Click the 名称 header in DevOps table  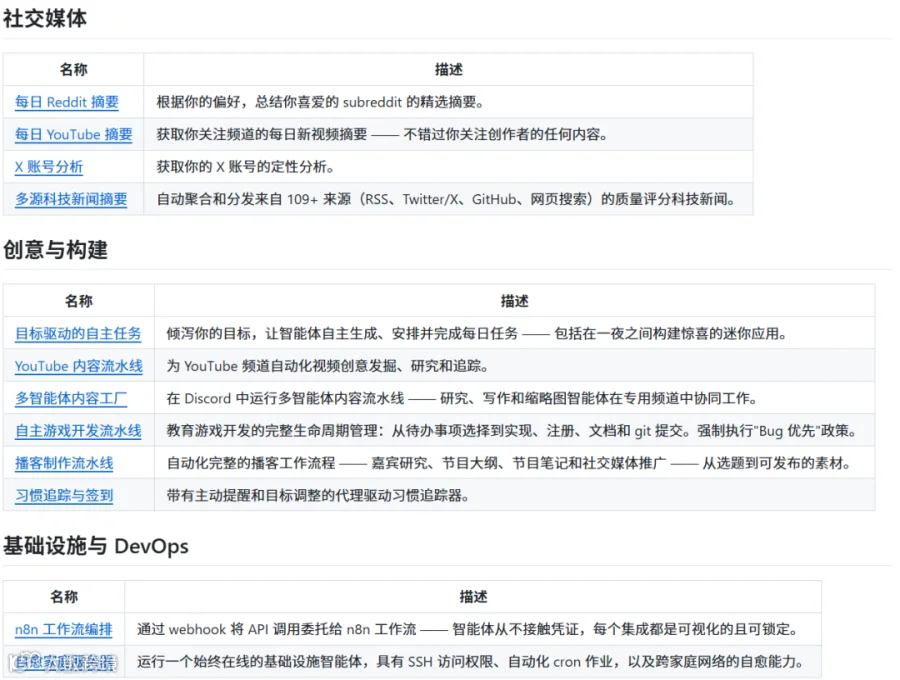(x=64, y=597)
